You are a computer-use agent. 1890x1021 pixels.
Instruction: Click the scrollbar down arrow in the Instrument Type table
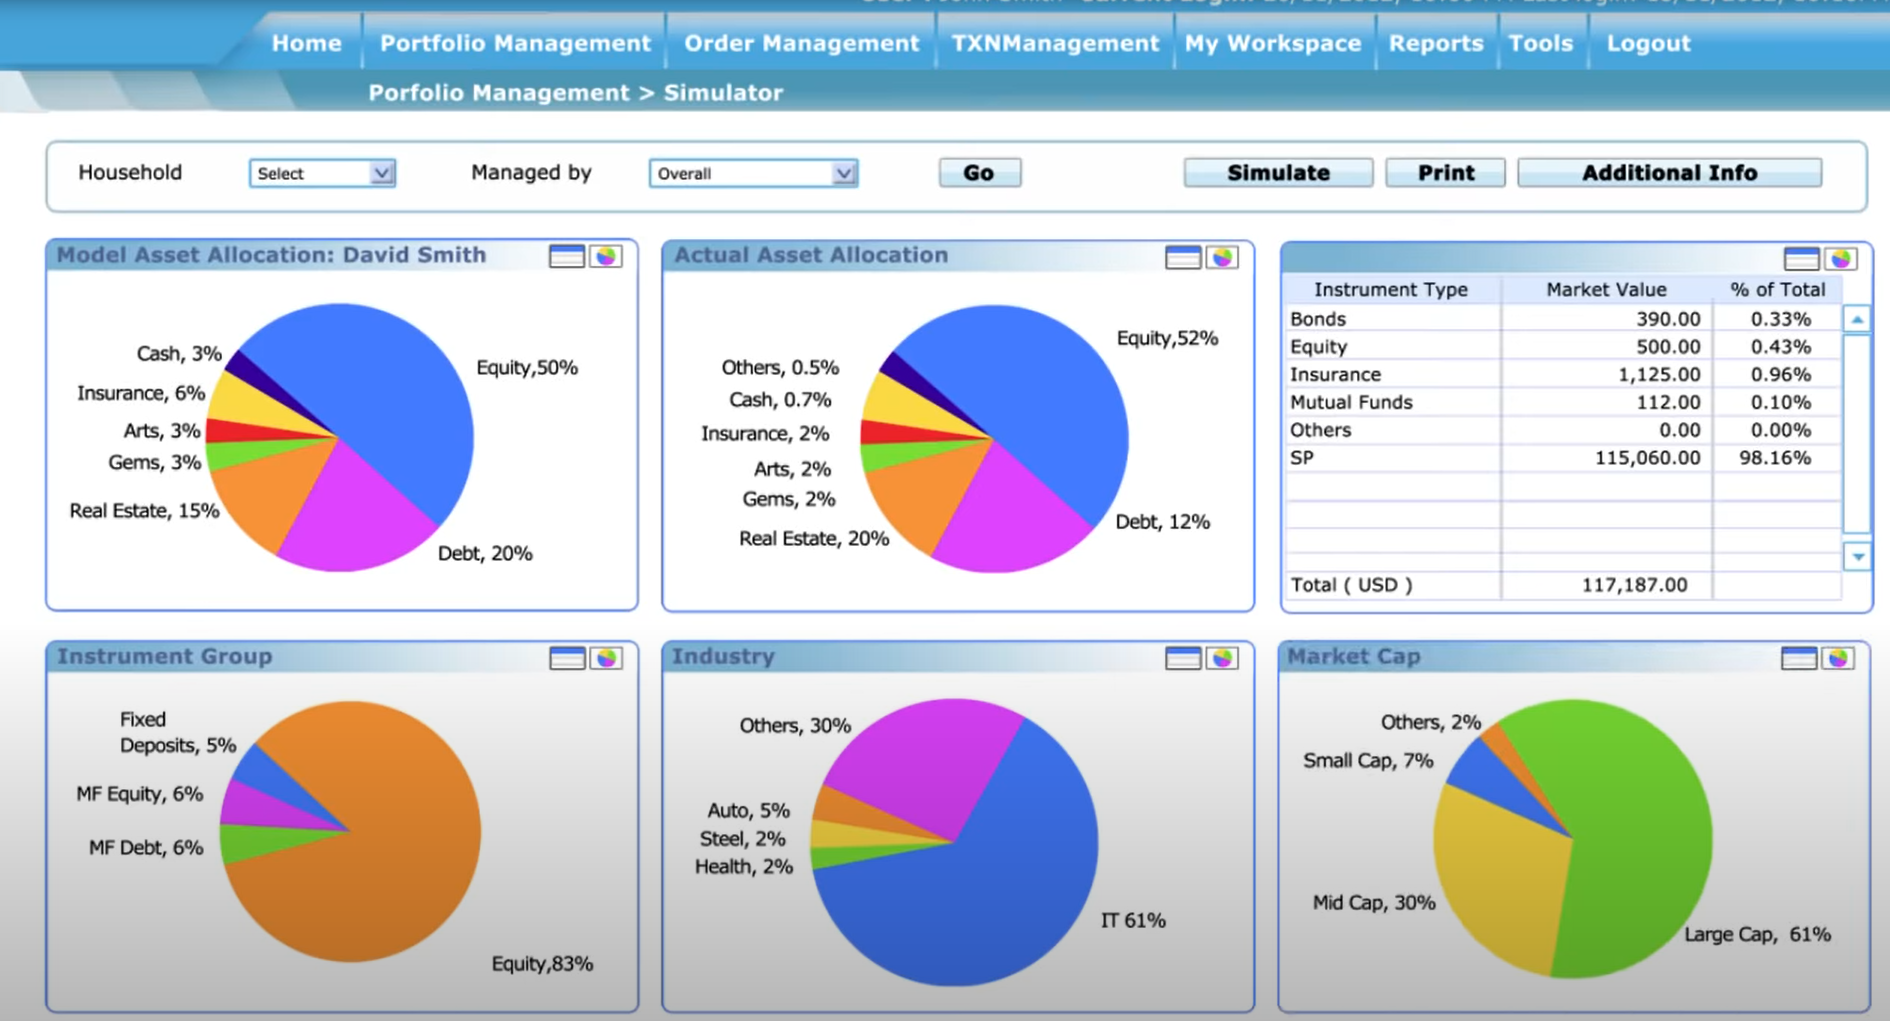click(1857, 557)
